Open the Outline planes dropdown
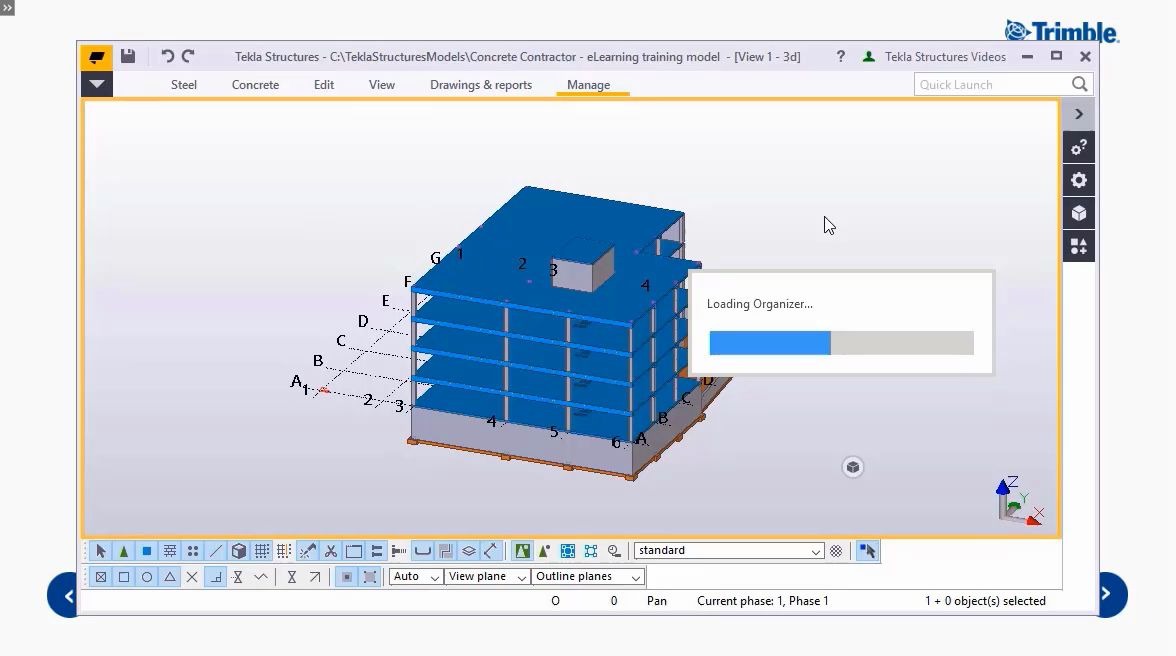The image size is (1176, 656). pos(589,577)
